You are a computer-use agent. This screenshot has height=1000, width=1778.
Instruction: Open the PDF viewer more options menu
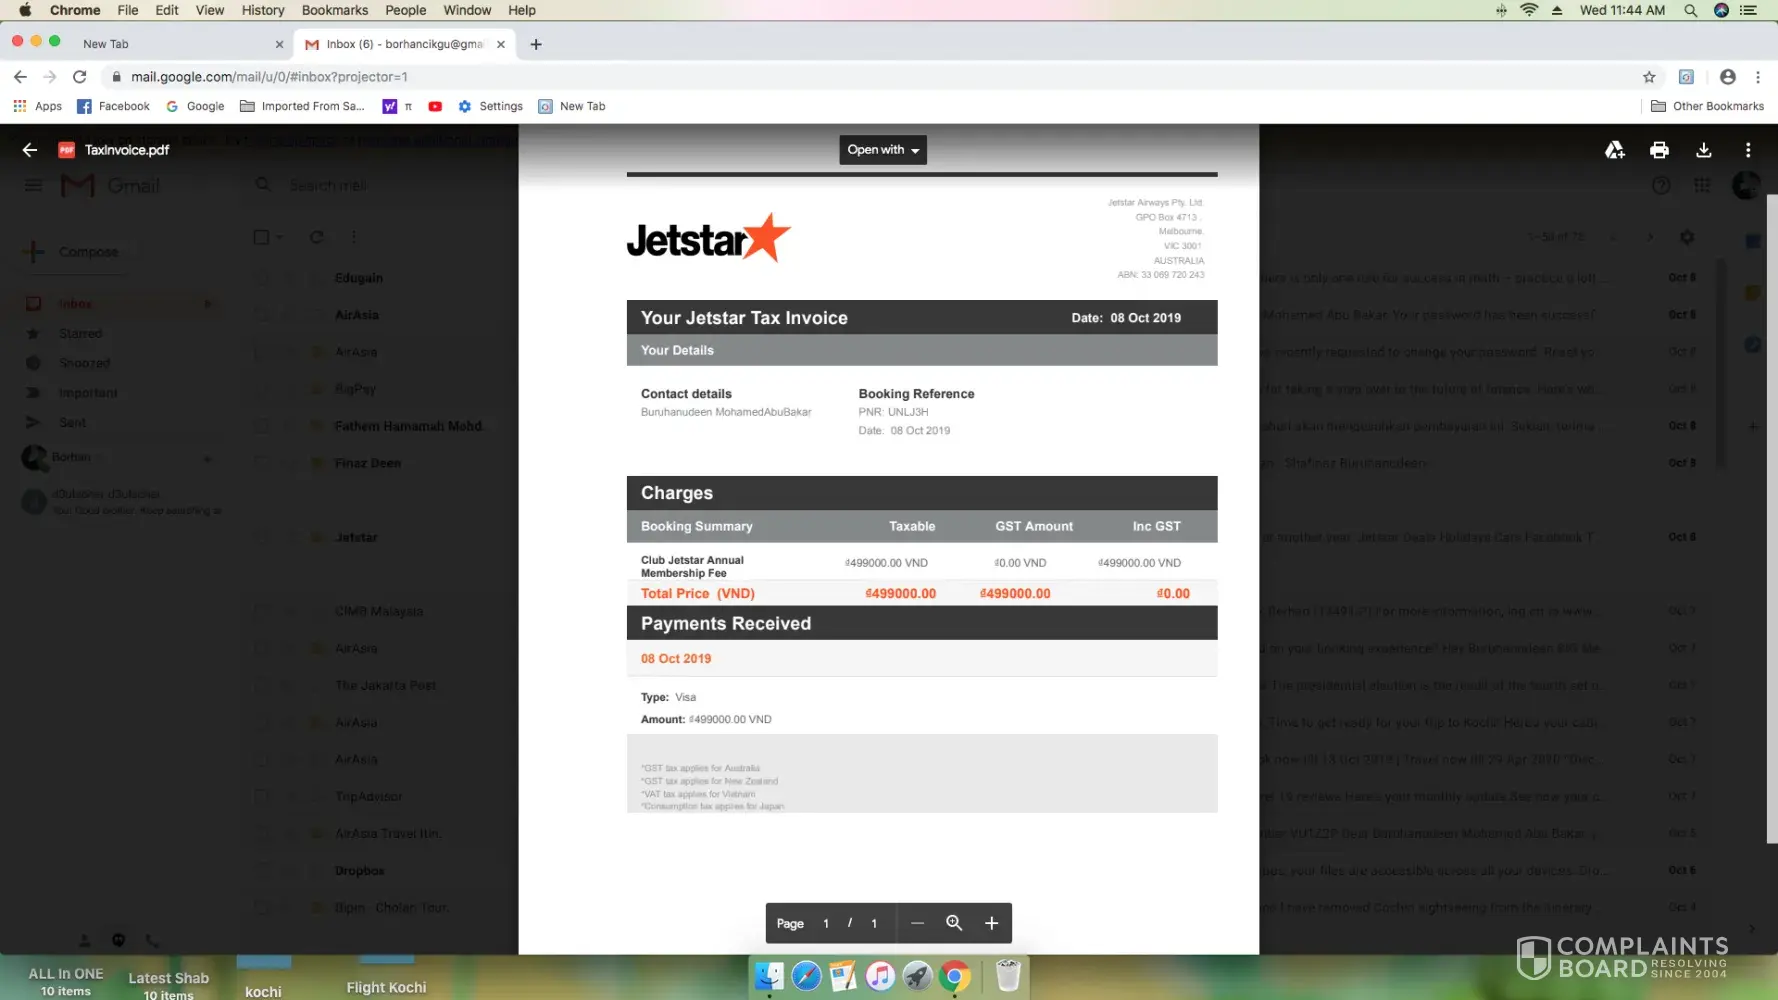point(1748,150)
